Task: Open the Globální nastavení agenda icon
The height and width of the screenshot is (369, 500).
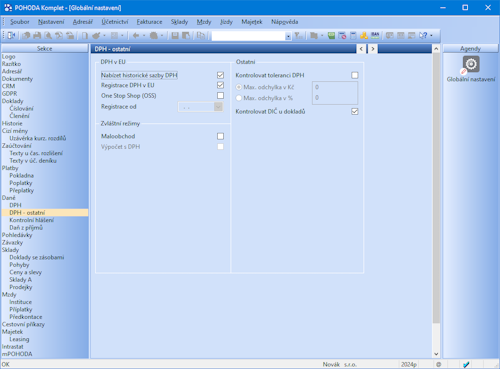Action: click(471, 64)
